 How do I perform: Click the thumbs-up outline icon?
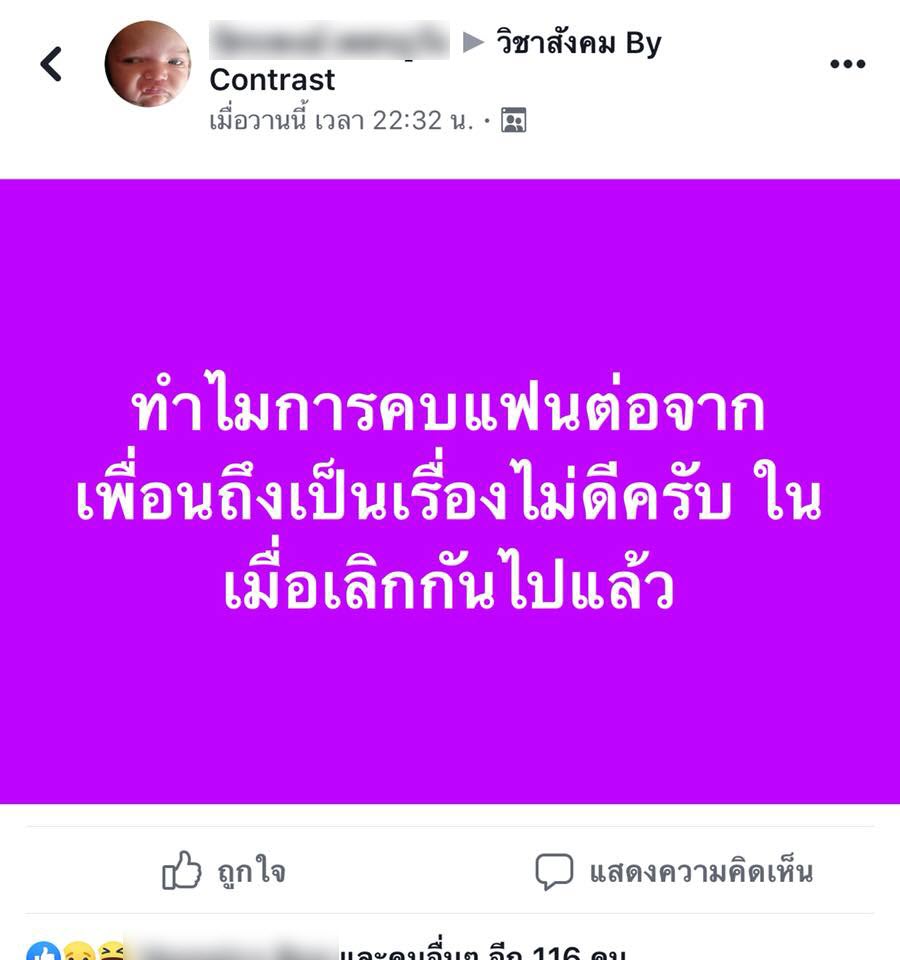(181, 870)
